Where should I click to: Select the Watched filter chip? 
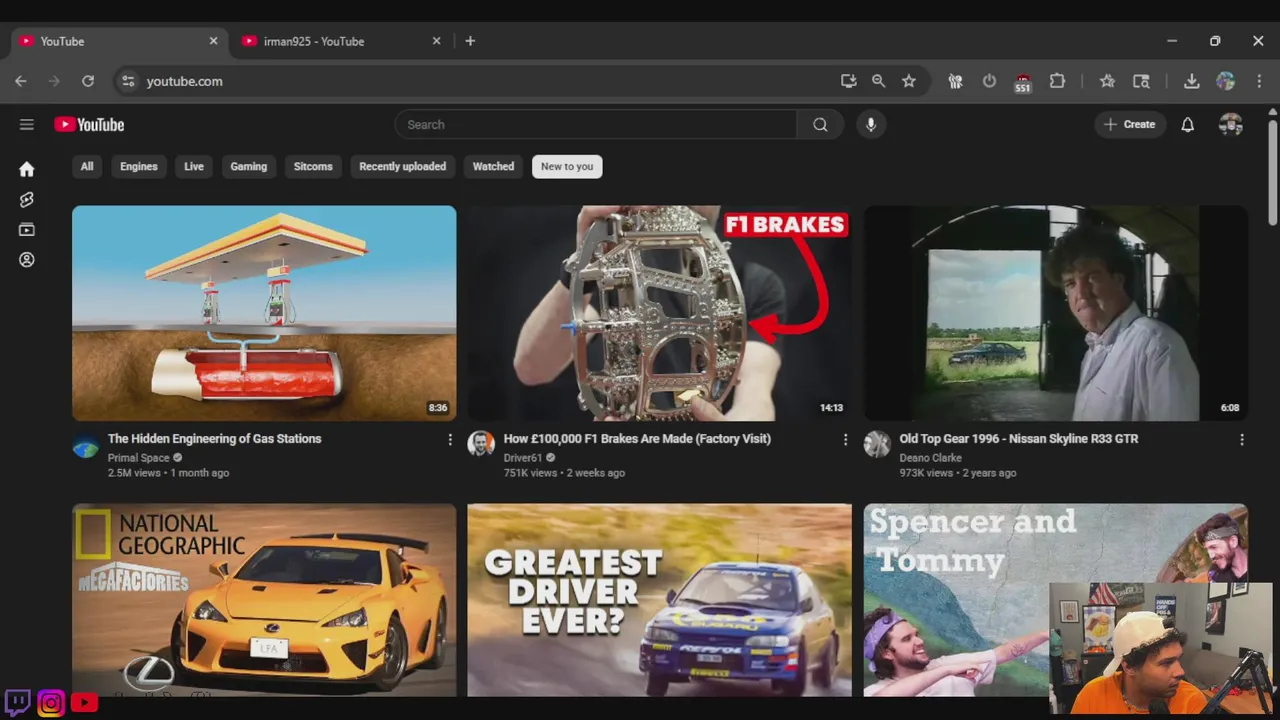(493, 167)
